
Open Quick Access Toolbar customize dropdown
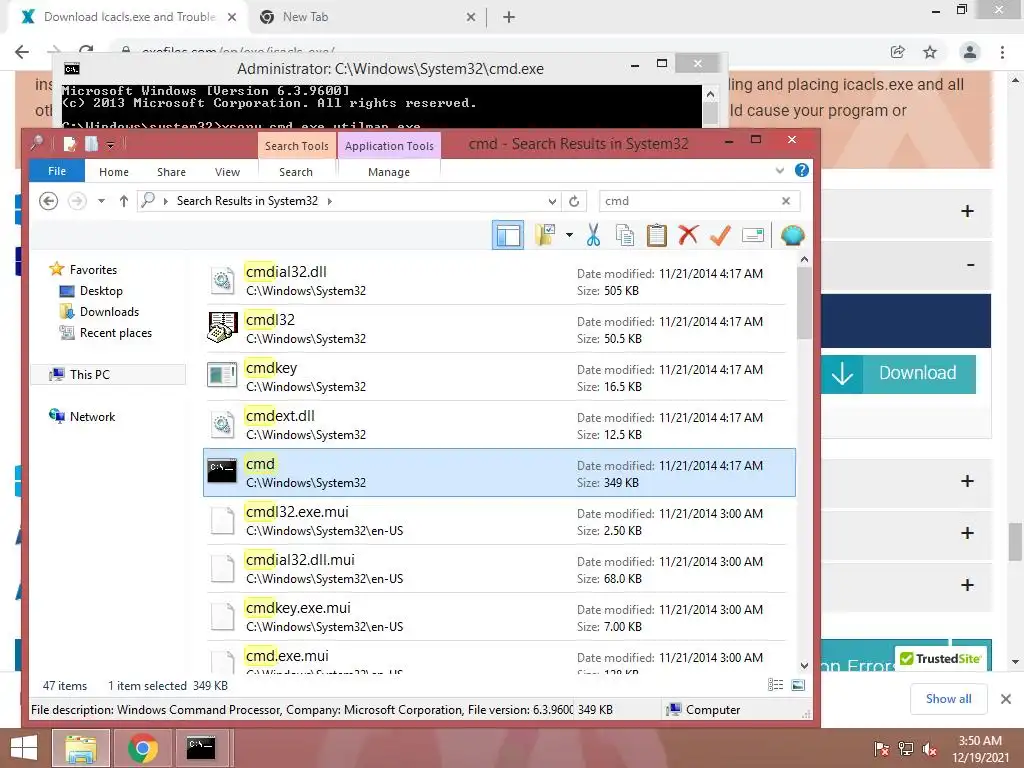click(x=110, y=144)
